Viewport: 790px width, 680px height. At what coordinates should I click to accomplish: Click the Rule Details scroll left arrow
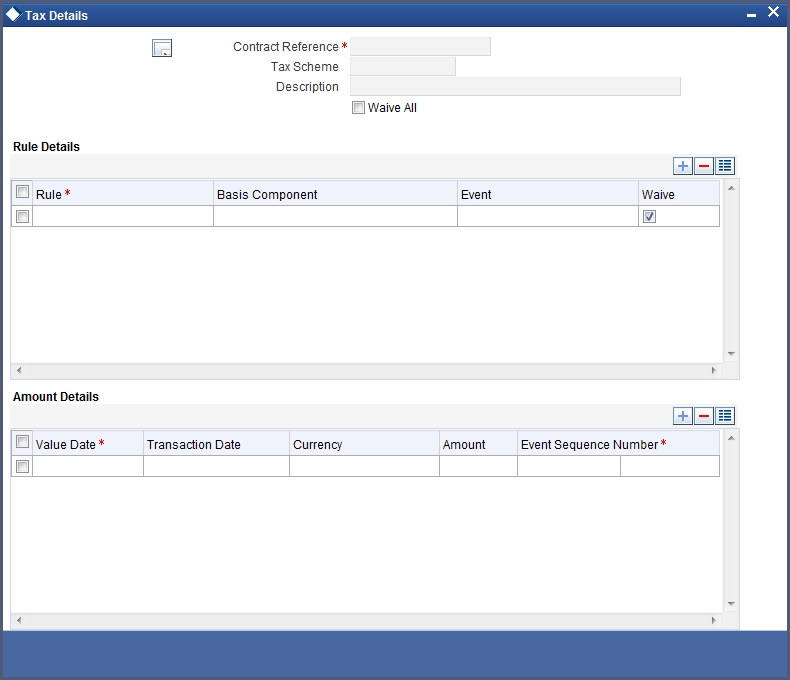click(19, 370)
